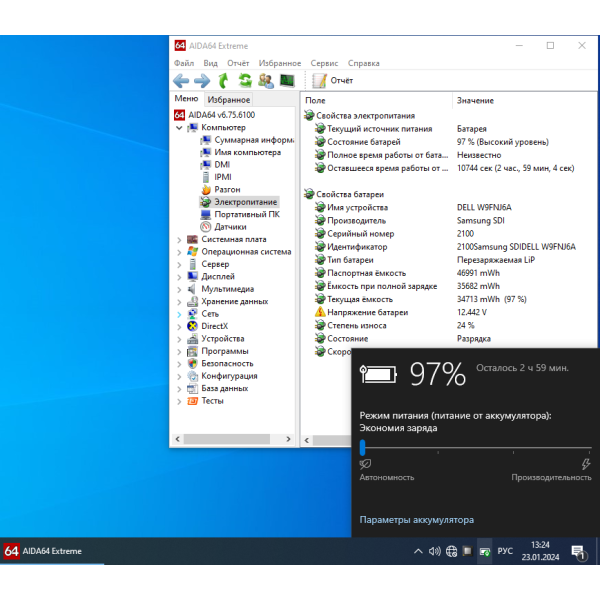Open the Отчёт menu

tap(238, 63)
